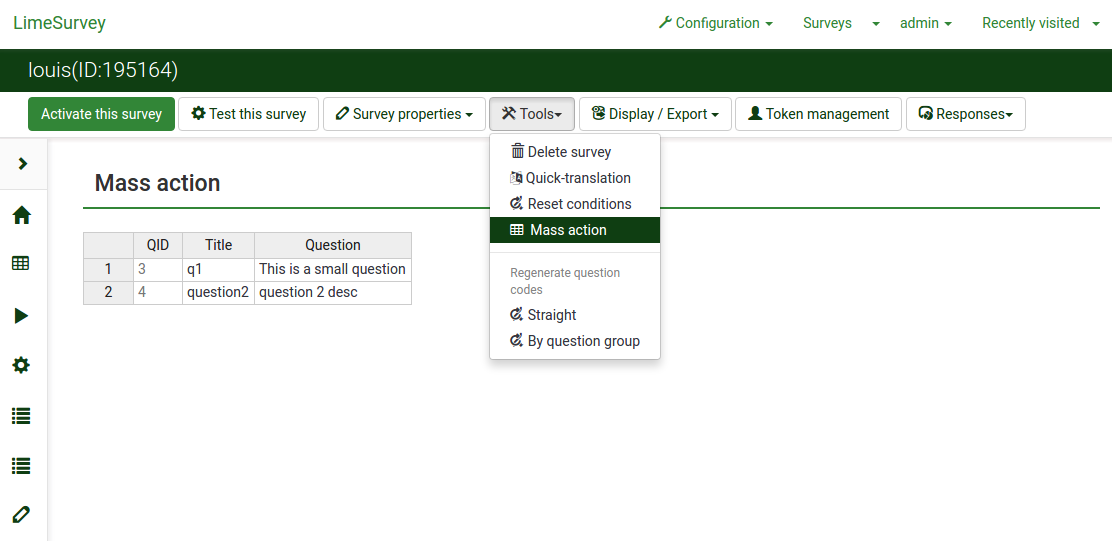Open the gear settings icon in the sidebar
The width and height of the screenshot is (1112, 541).
click(x=21, y=366)
